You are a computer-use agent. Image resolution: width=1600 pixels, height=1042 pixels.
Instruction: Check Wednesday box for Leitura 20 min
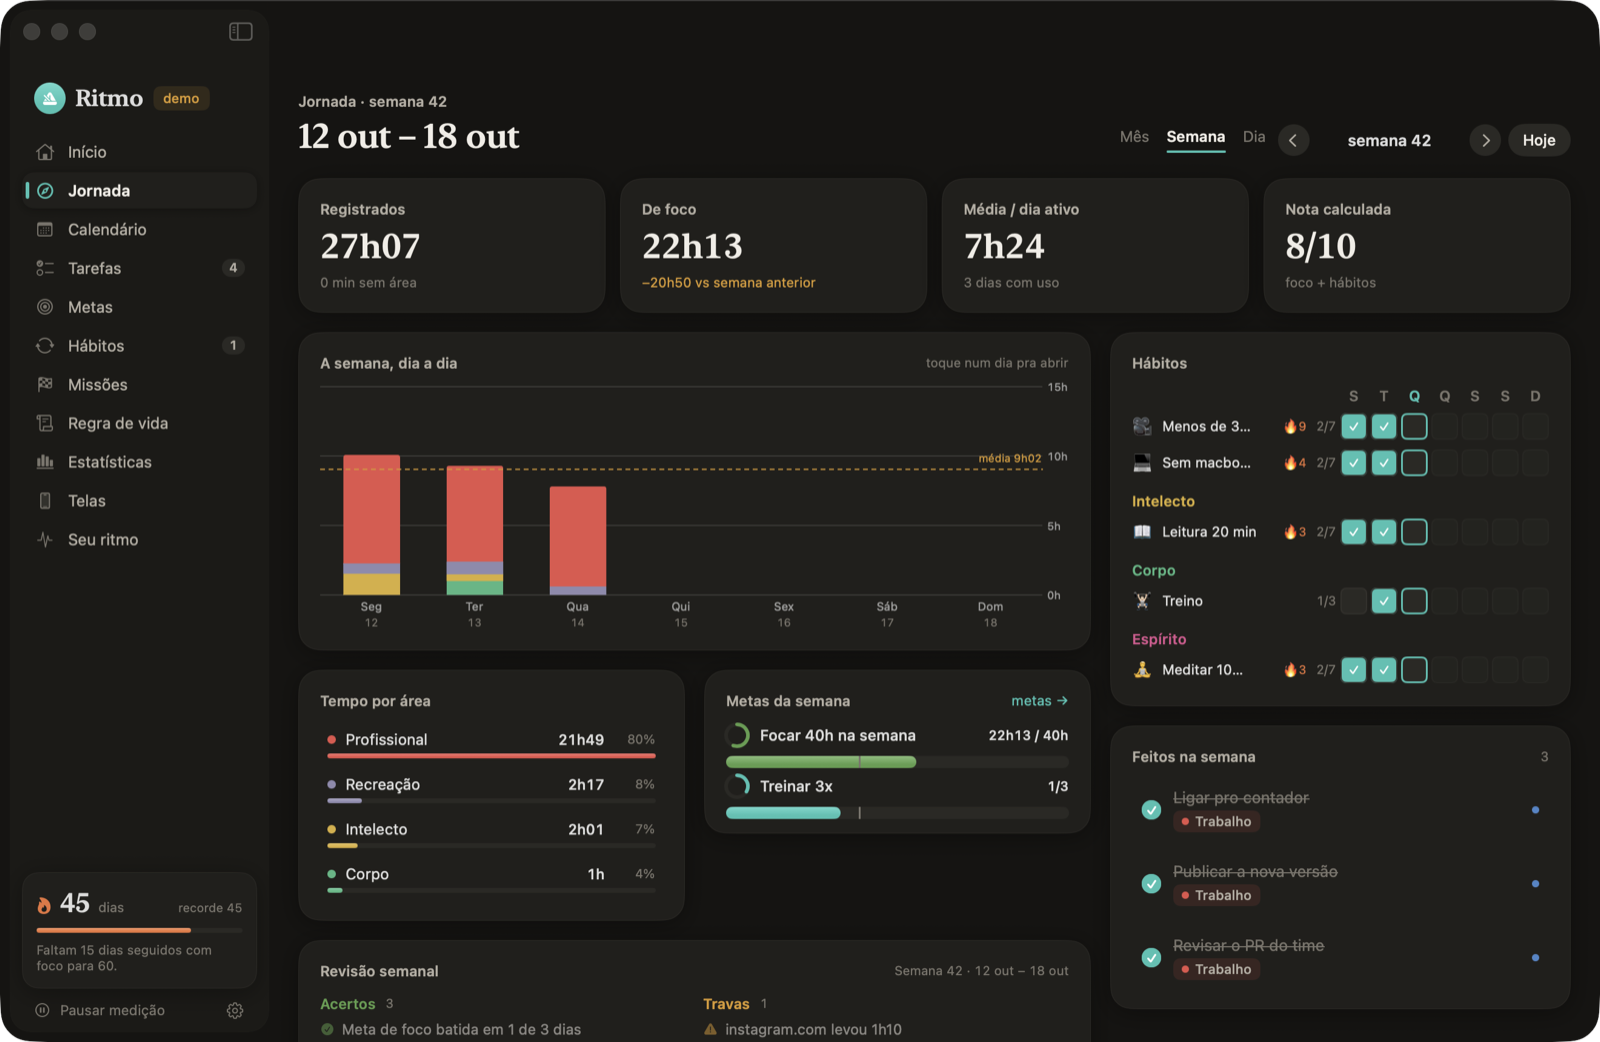click(1414, 532)
